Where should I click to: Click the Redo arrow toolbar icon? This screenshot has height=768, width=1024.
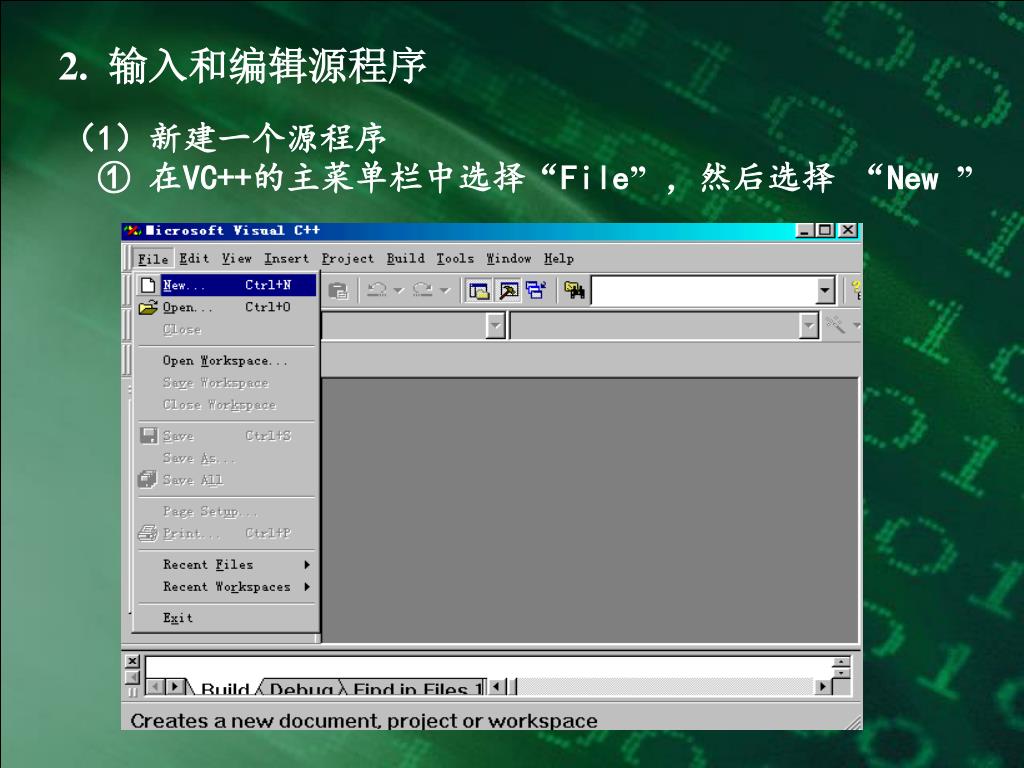tap(422, 290)
